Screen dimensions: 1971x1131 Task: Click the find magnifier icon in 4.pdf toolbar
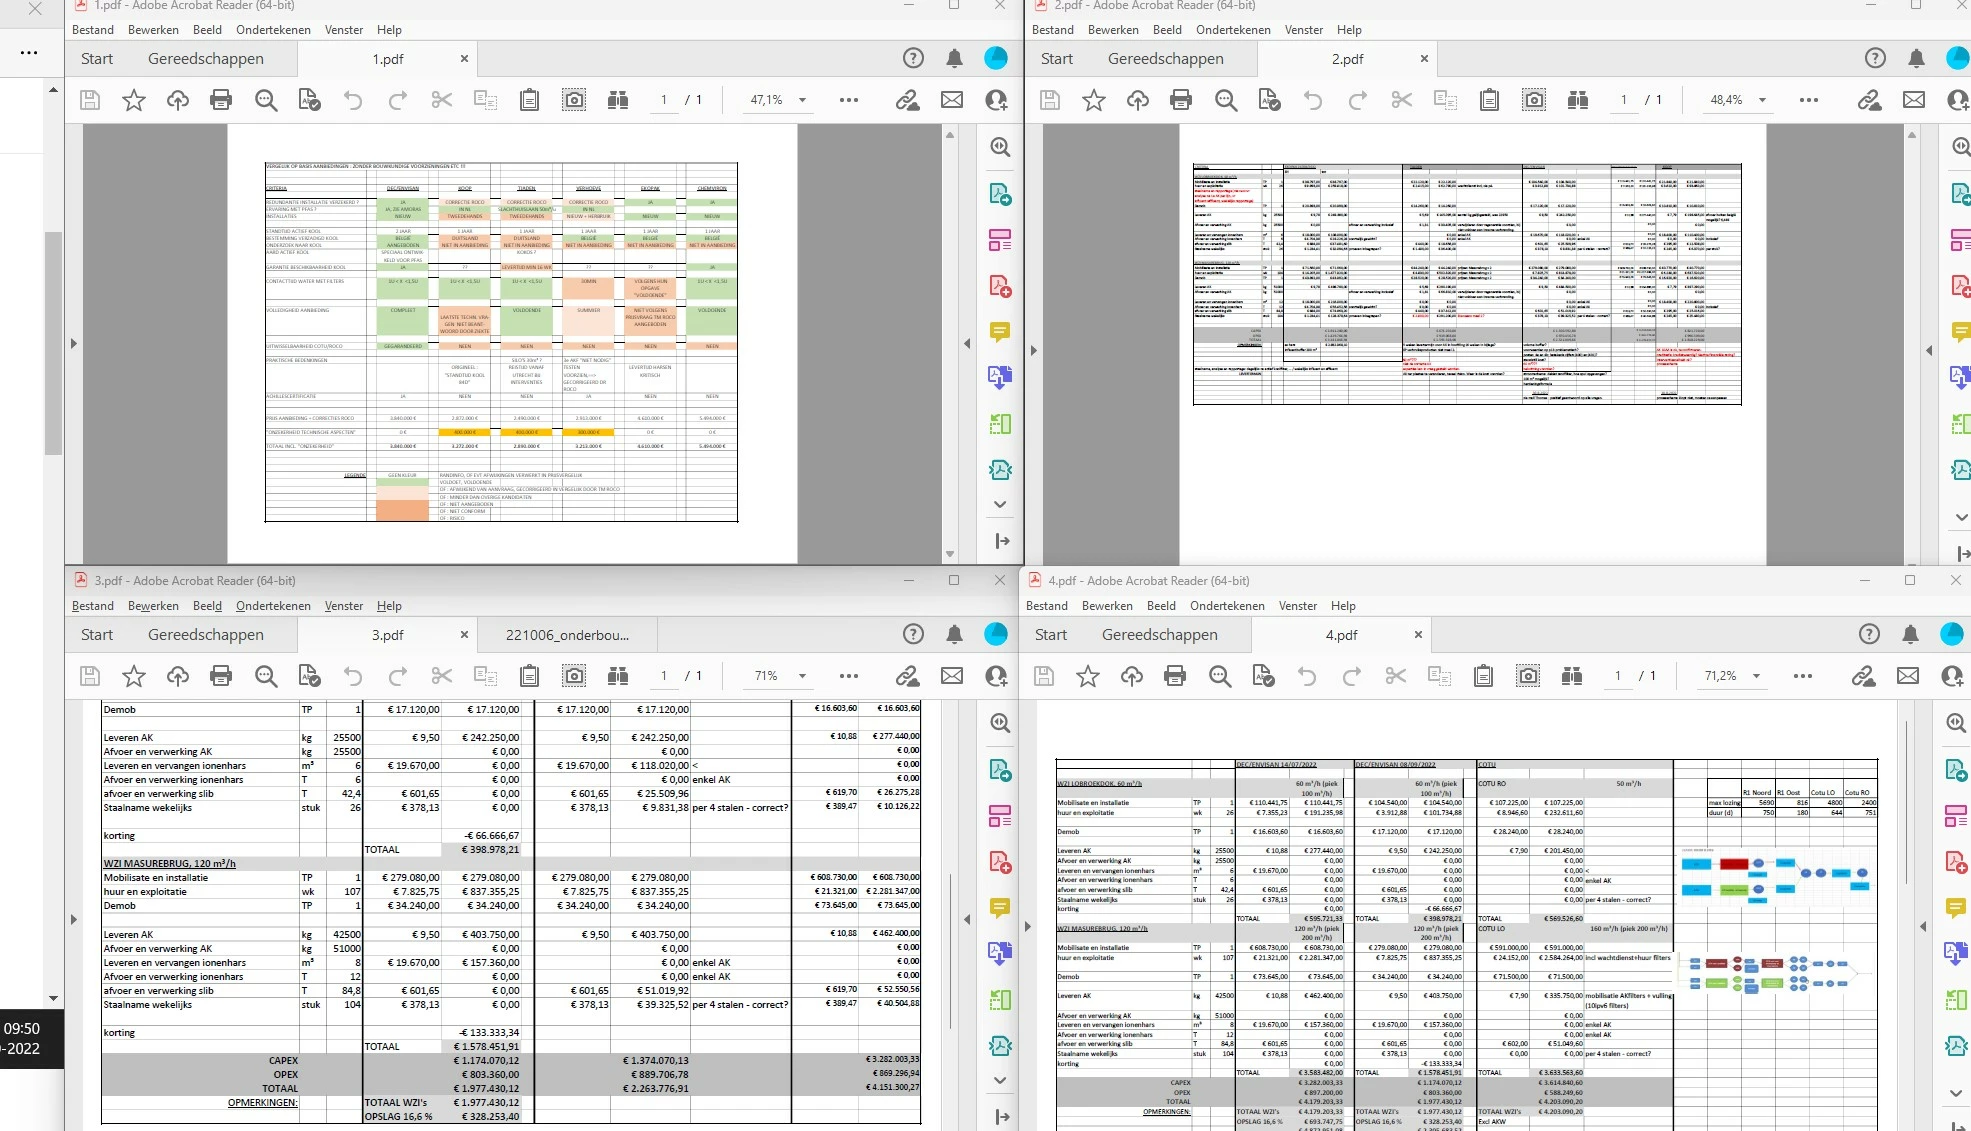tap(1219, 676)
